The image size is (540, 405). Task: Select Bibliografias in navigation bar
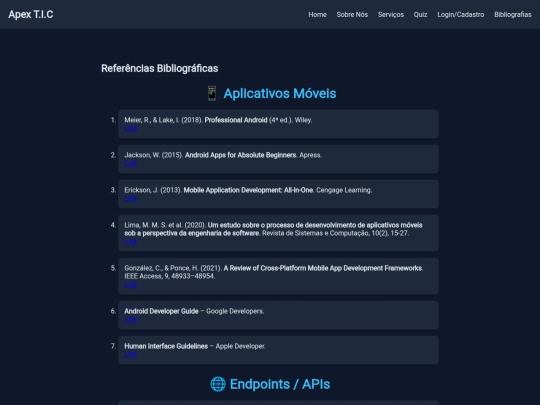point(512,14)
